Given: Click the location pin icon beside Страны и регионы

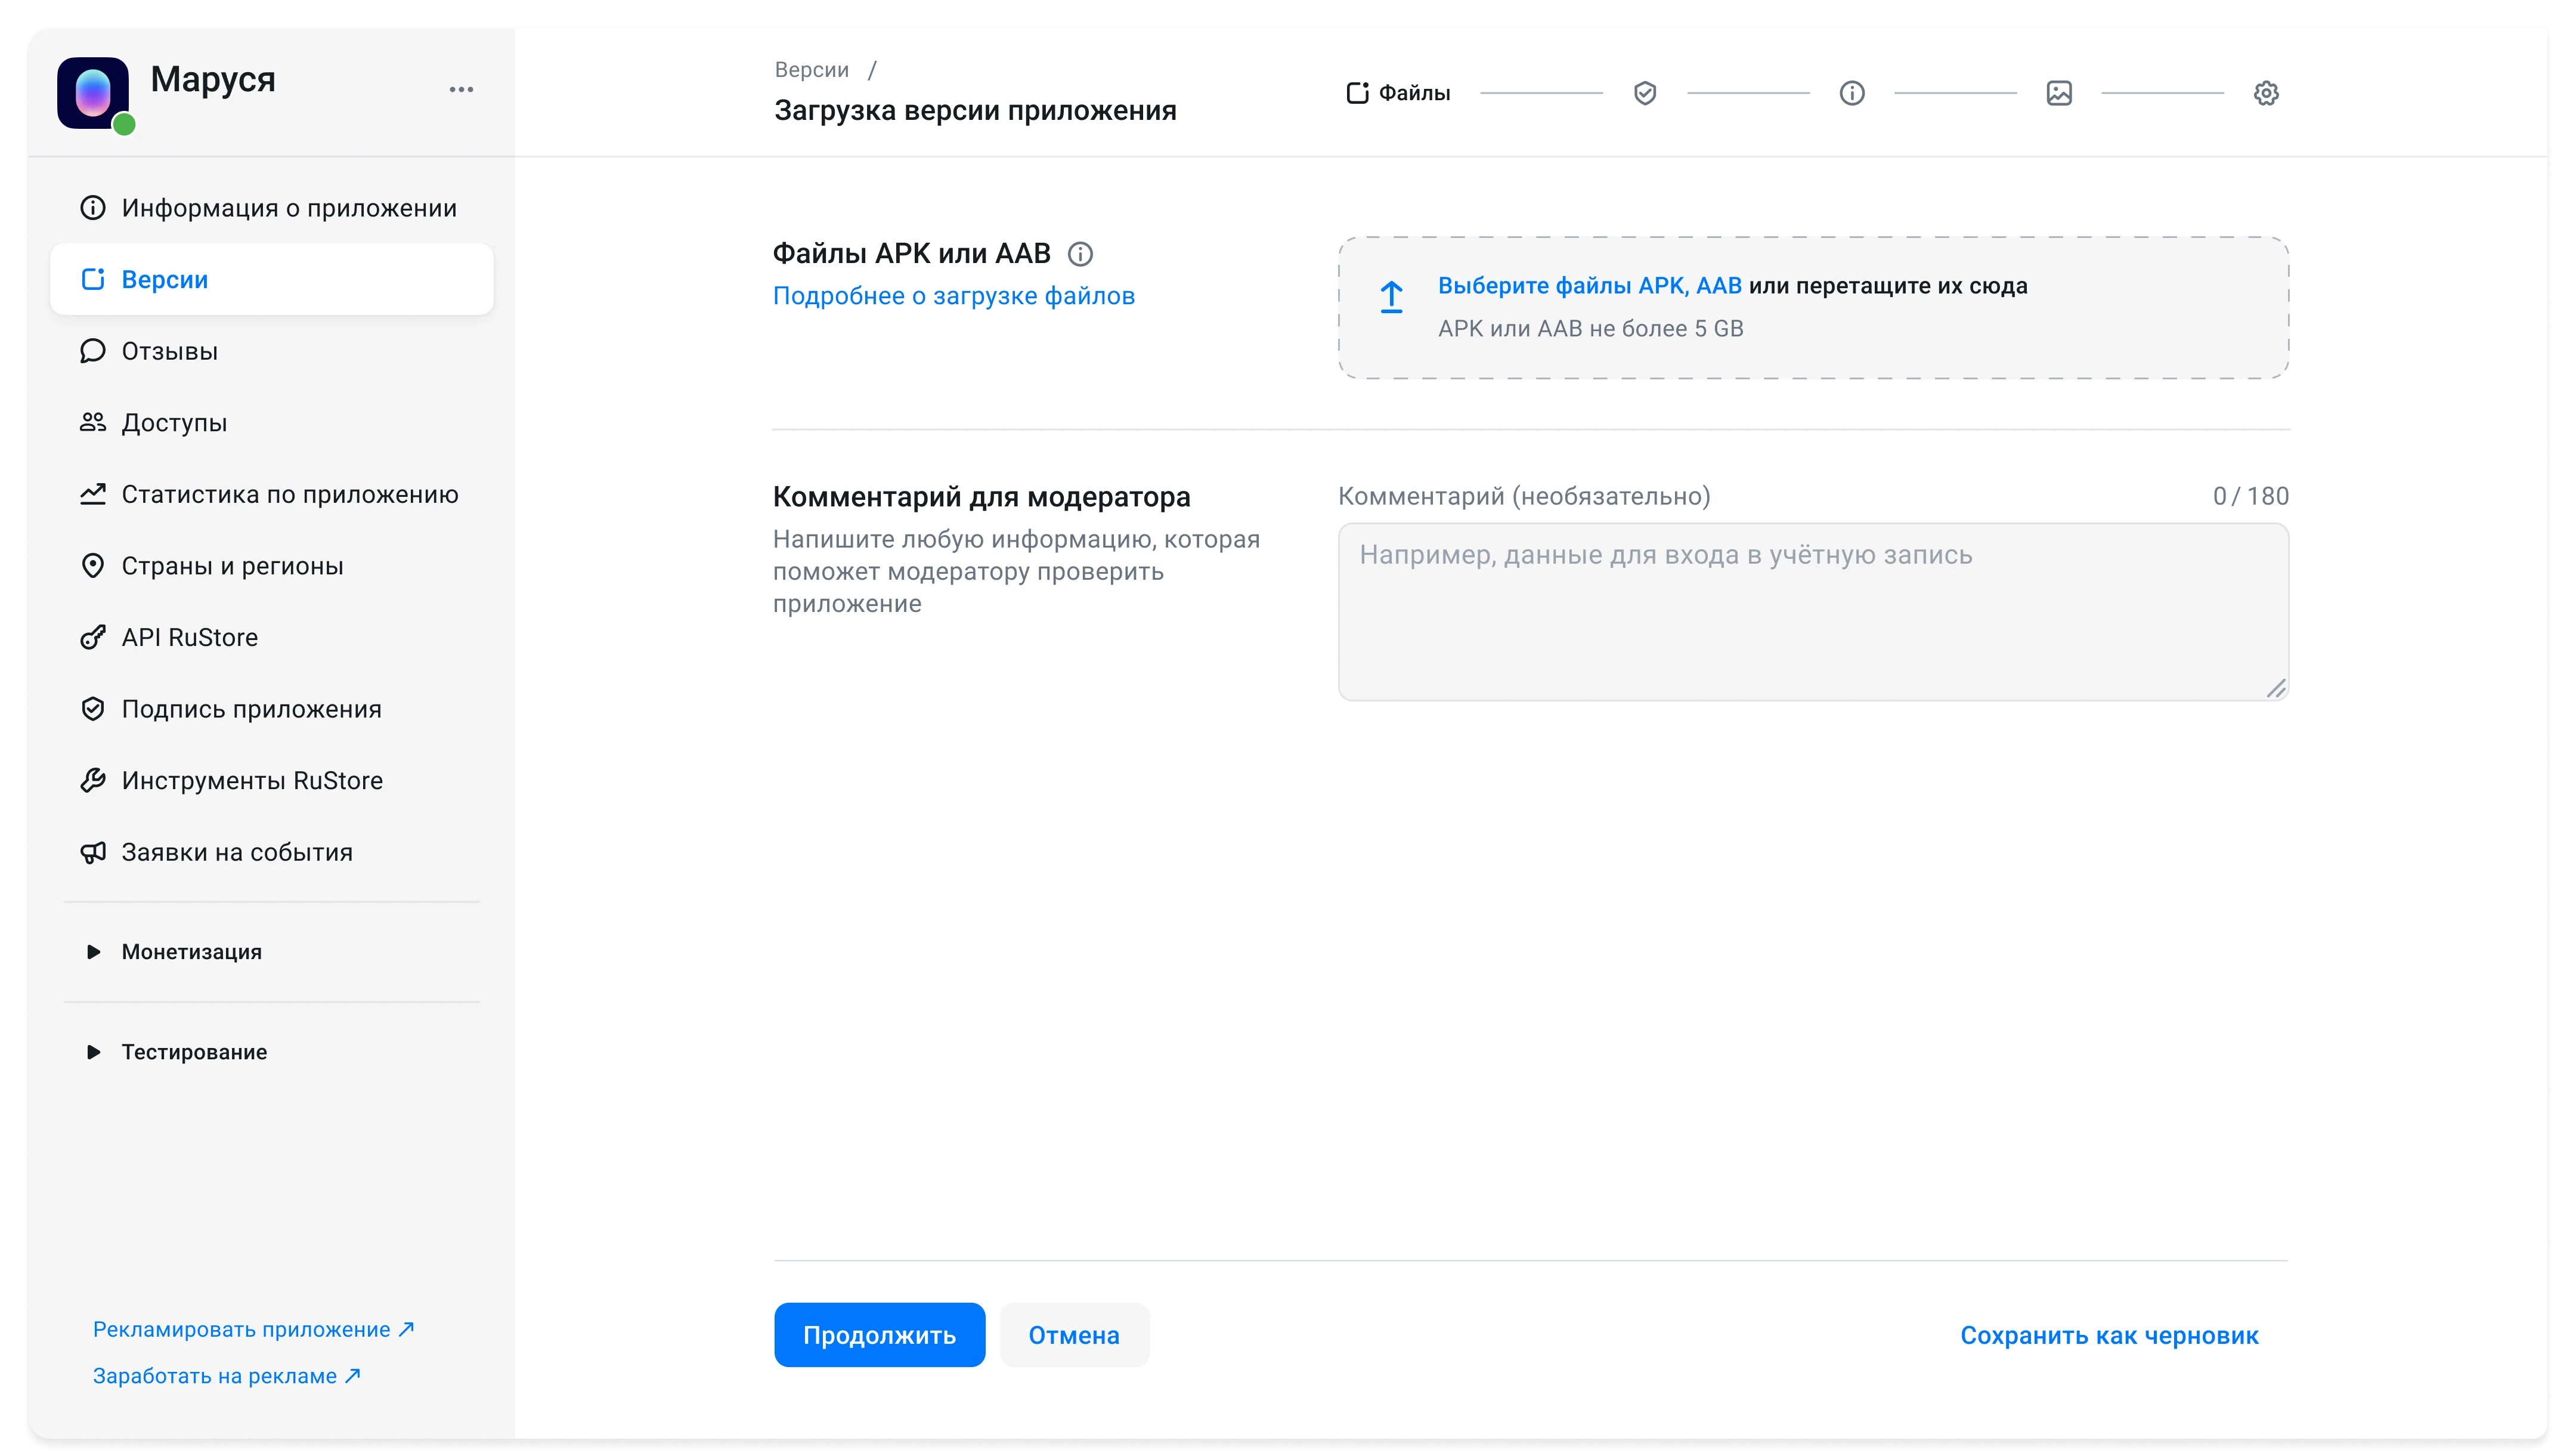Looking at the screenshot, I should pos(93,566).
